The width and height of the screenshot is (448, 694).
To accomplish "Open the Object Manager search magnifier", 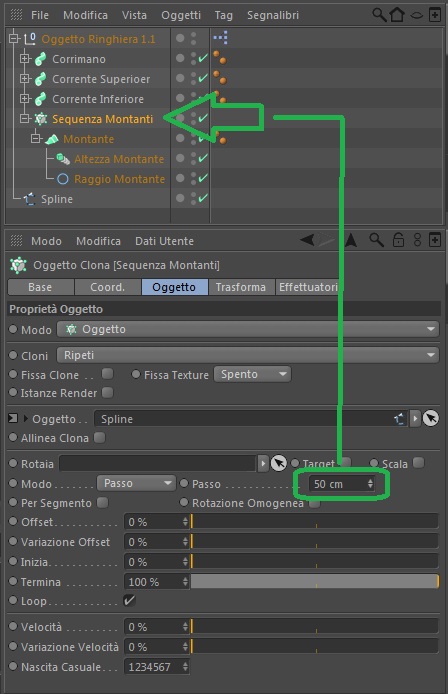I will [378, 15].
